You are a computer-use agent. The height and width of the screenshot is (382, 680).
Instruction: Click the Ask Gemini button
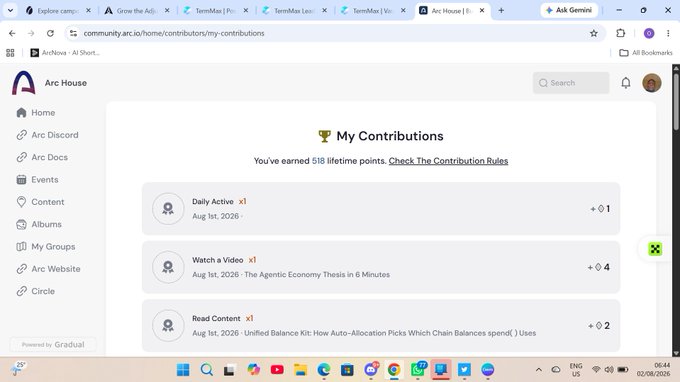[569, 10]
